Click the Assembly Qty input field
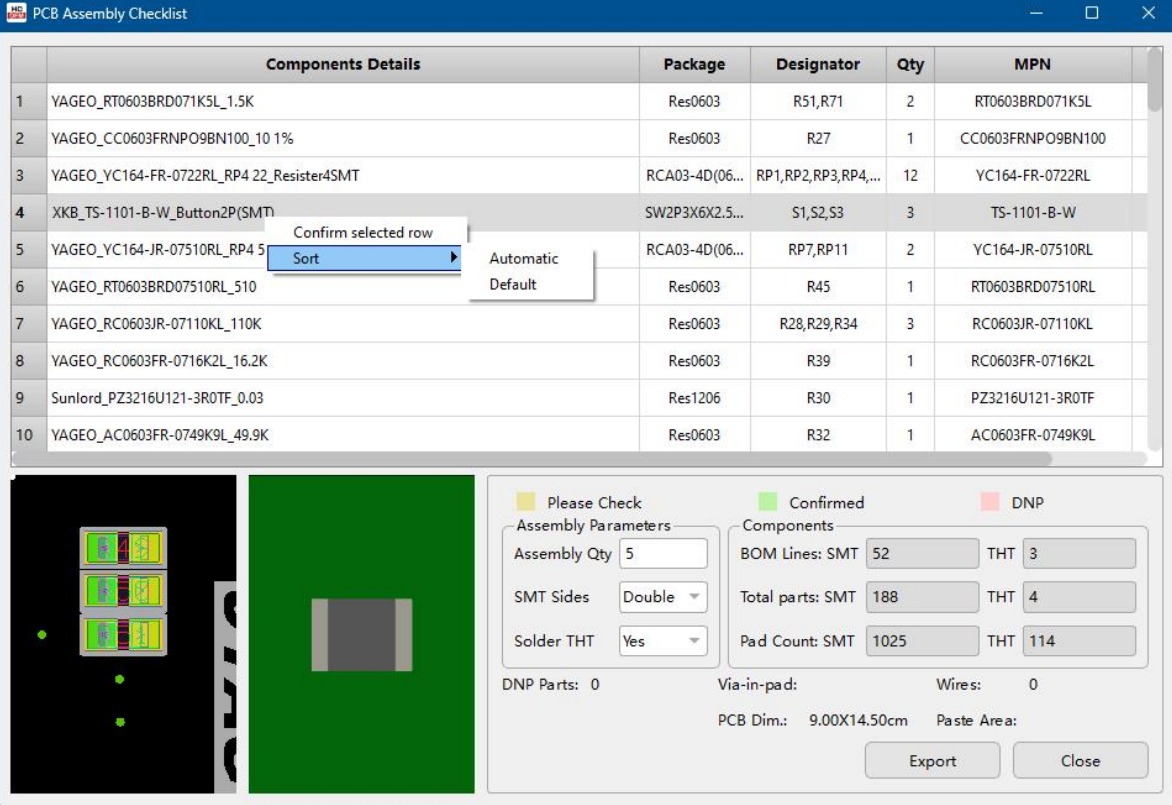The width and height of the screenshot is (1172, 805). tap(663, 553)
